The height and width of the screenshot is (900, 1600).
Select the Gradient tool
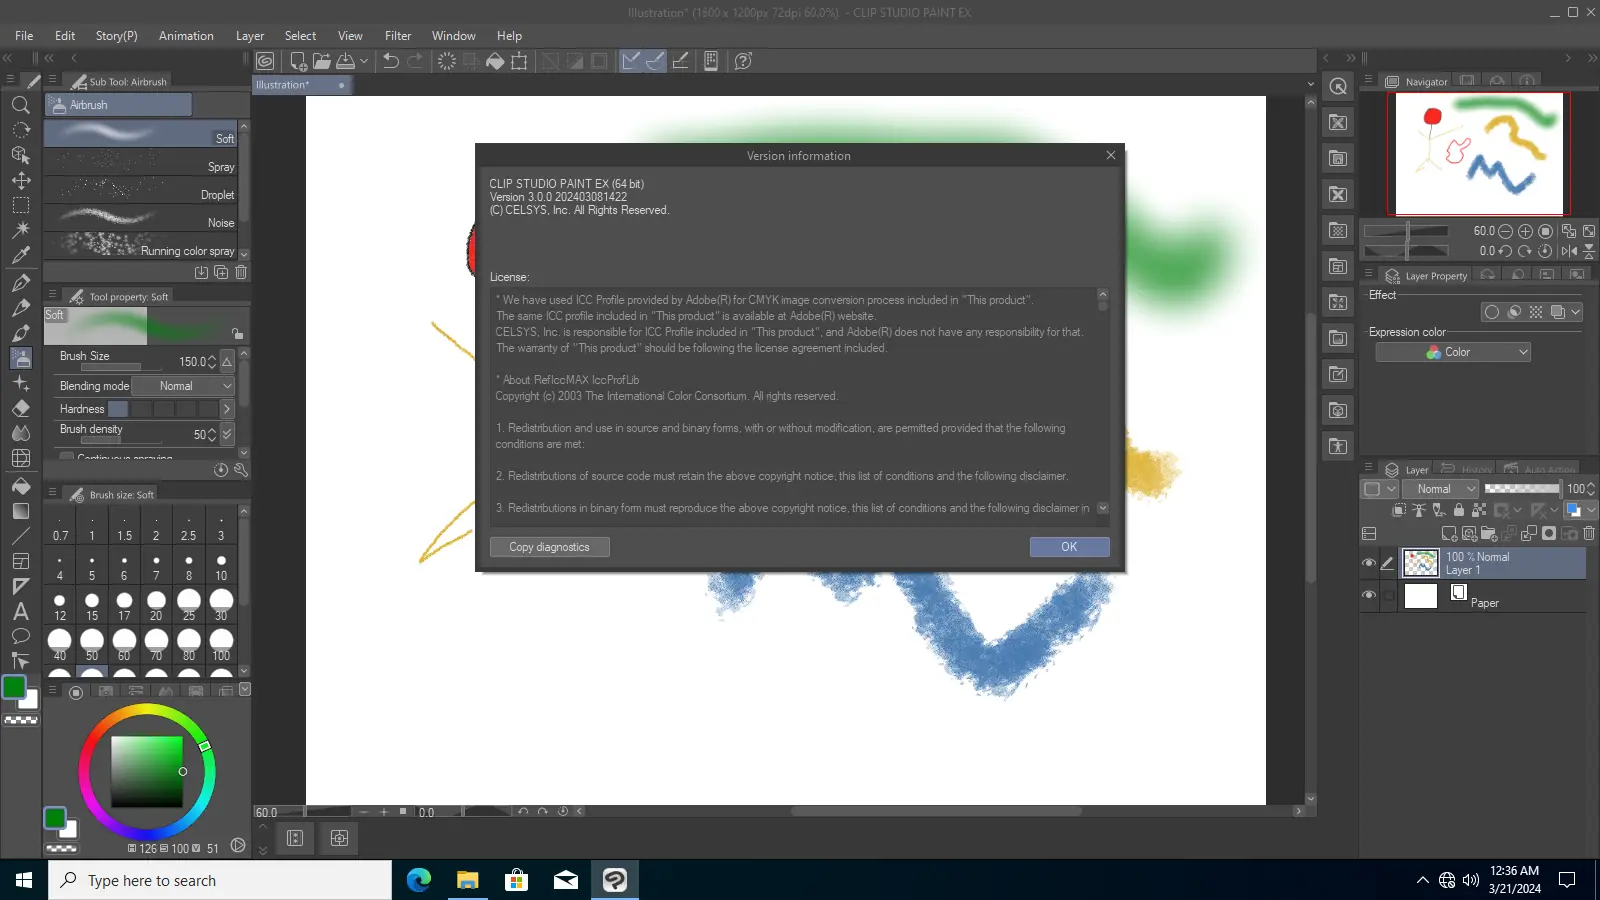pyautogui.click(x=20, y=511)
